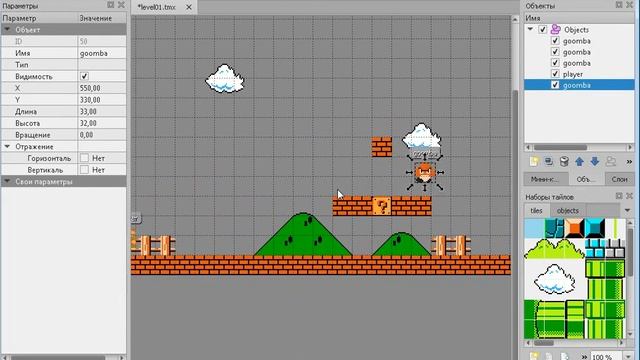Move object up with blue arrow
Screen dimensions: 640x360
[x=579, y=162]
